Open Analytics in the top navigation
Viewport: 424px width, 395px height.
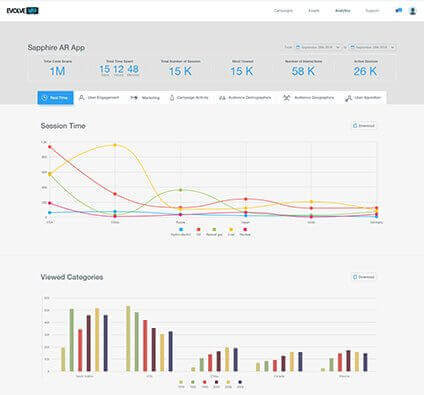click(343, 11)
